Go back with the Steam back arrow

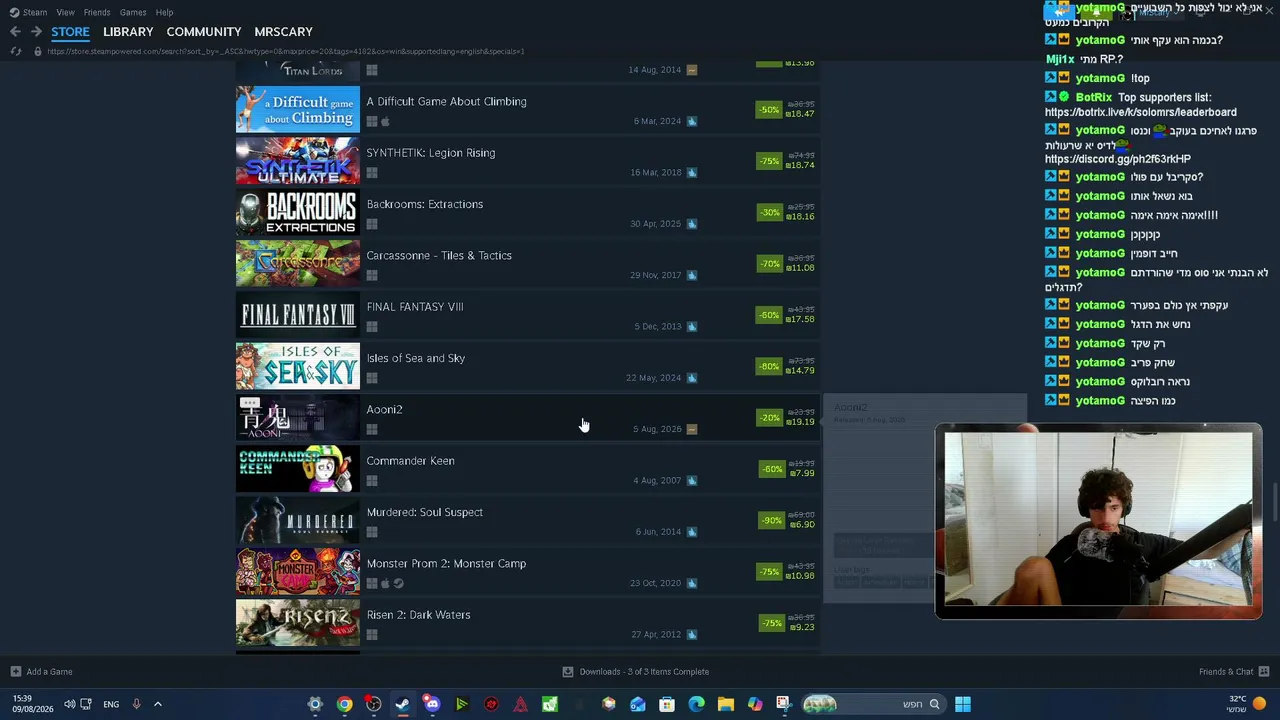click(15, 32)
